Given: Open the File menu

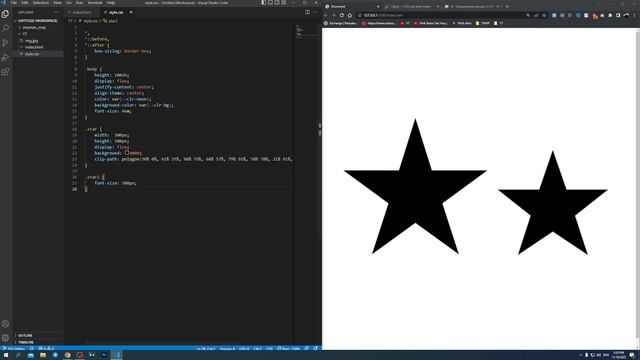Looking at the screenshot, I should coord(14,2).
